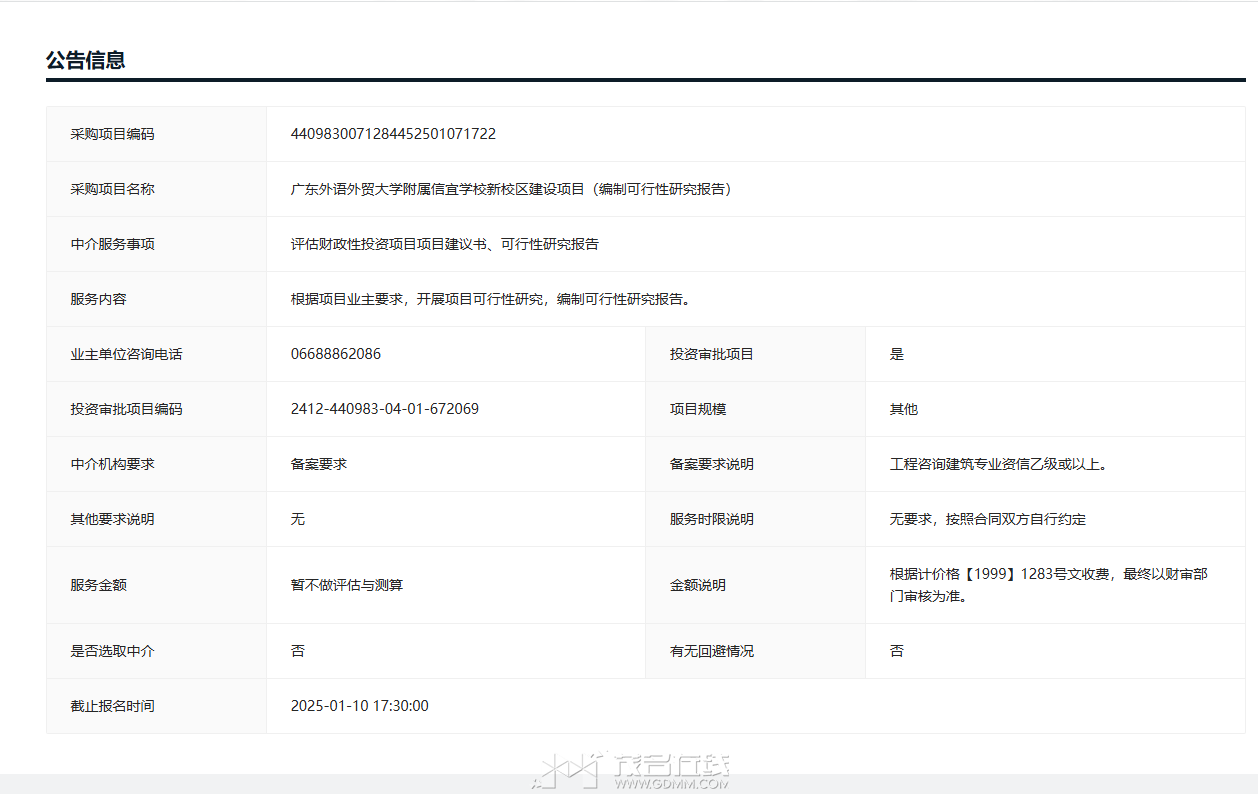Screen dimensions: 1258x794
Task: Click the 服务时限说明 value text
Action: [988, 519]
